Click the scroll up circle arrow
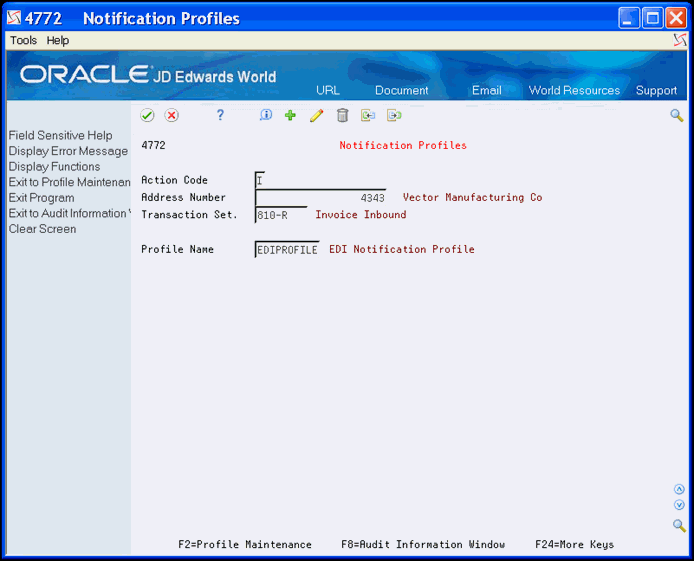The width and height of the screenshot is (694, 561). [x=679, y=489]
